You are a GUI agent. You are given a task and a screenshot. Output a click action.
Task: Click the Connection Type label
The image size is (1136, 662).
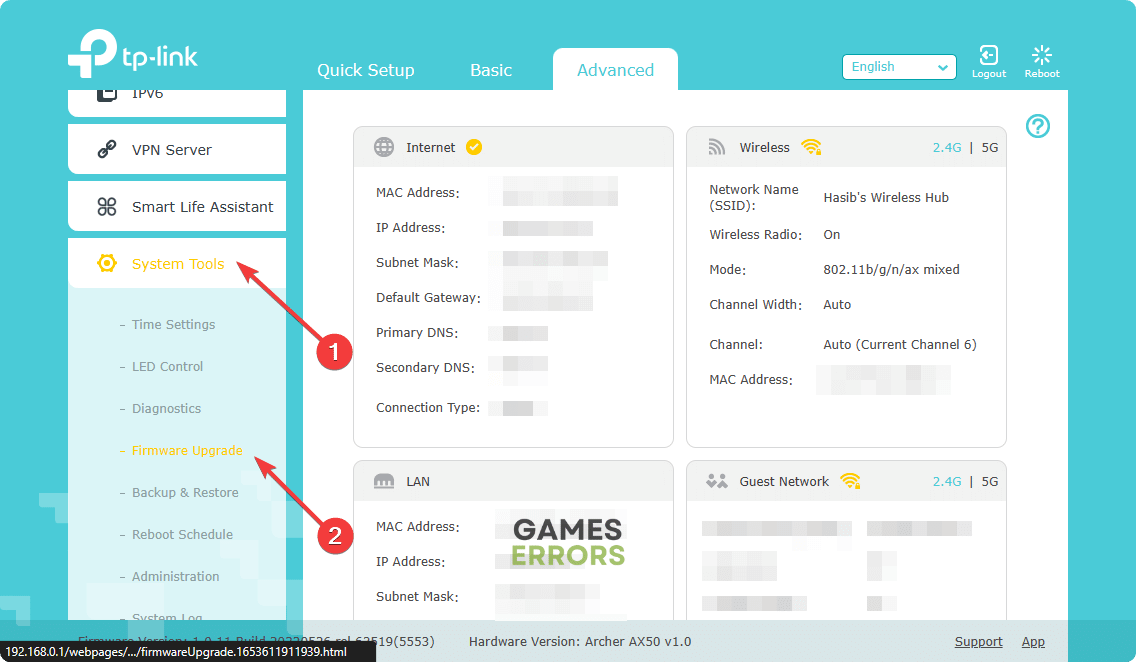tap(427, 408)
